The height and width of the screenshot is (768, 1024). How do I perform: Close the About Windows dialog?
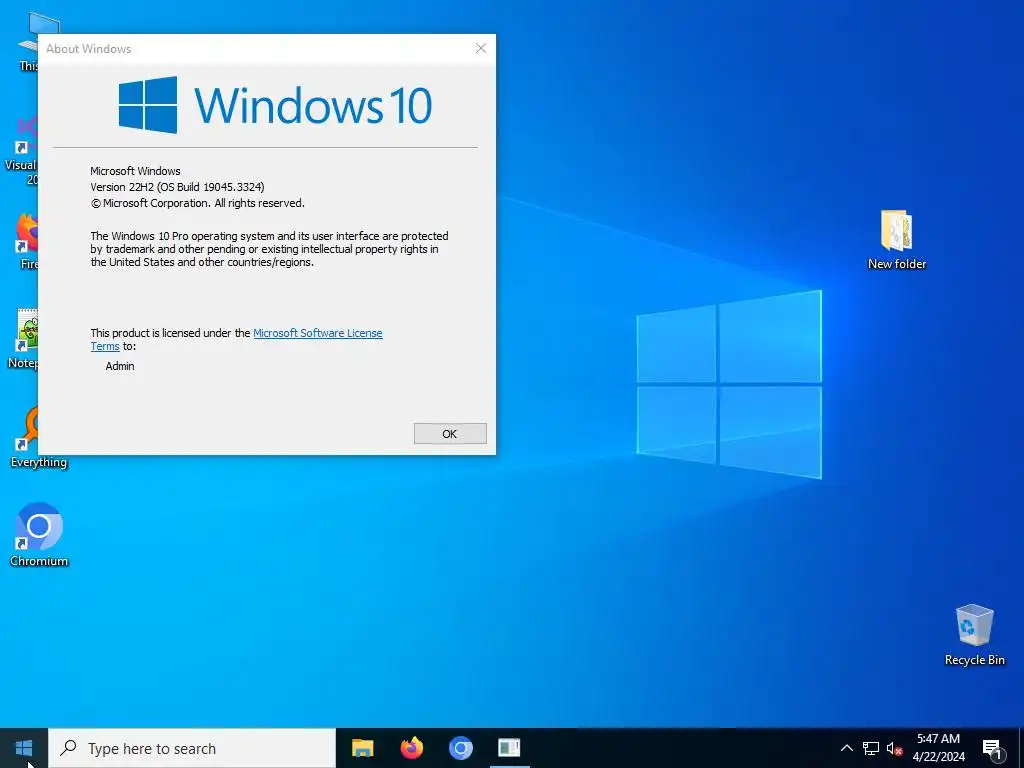(x=481, y=48)
